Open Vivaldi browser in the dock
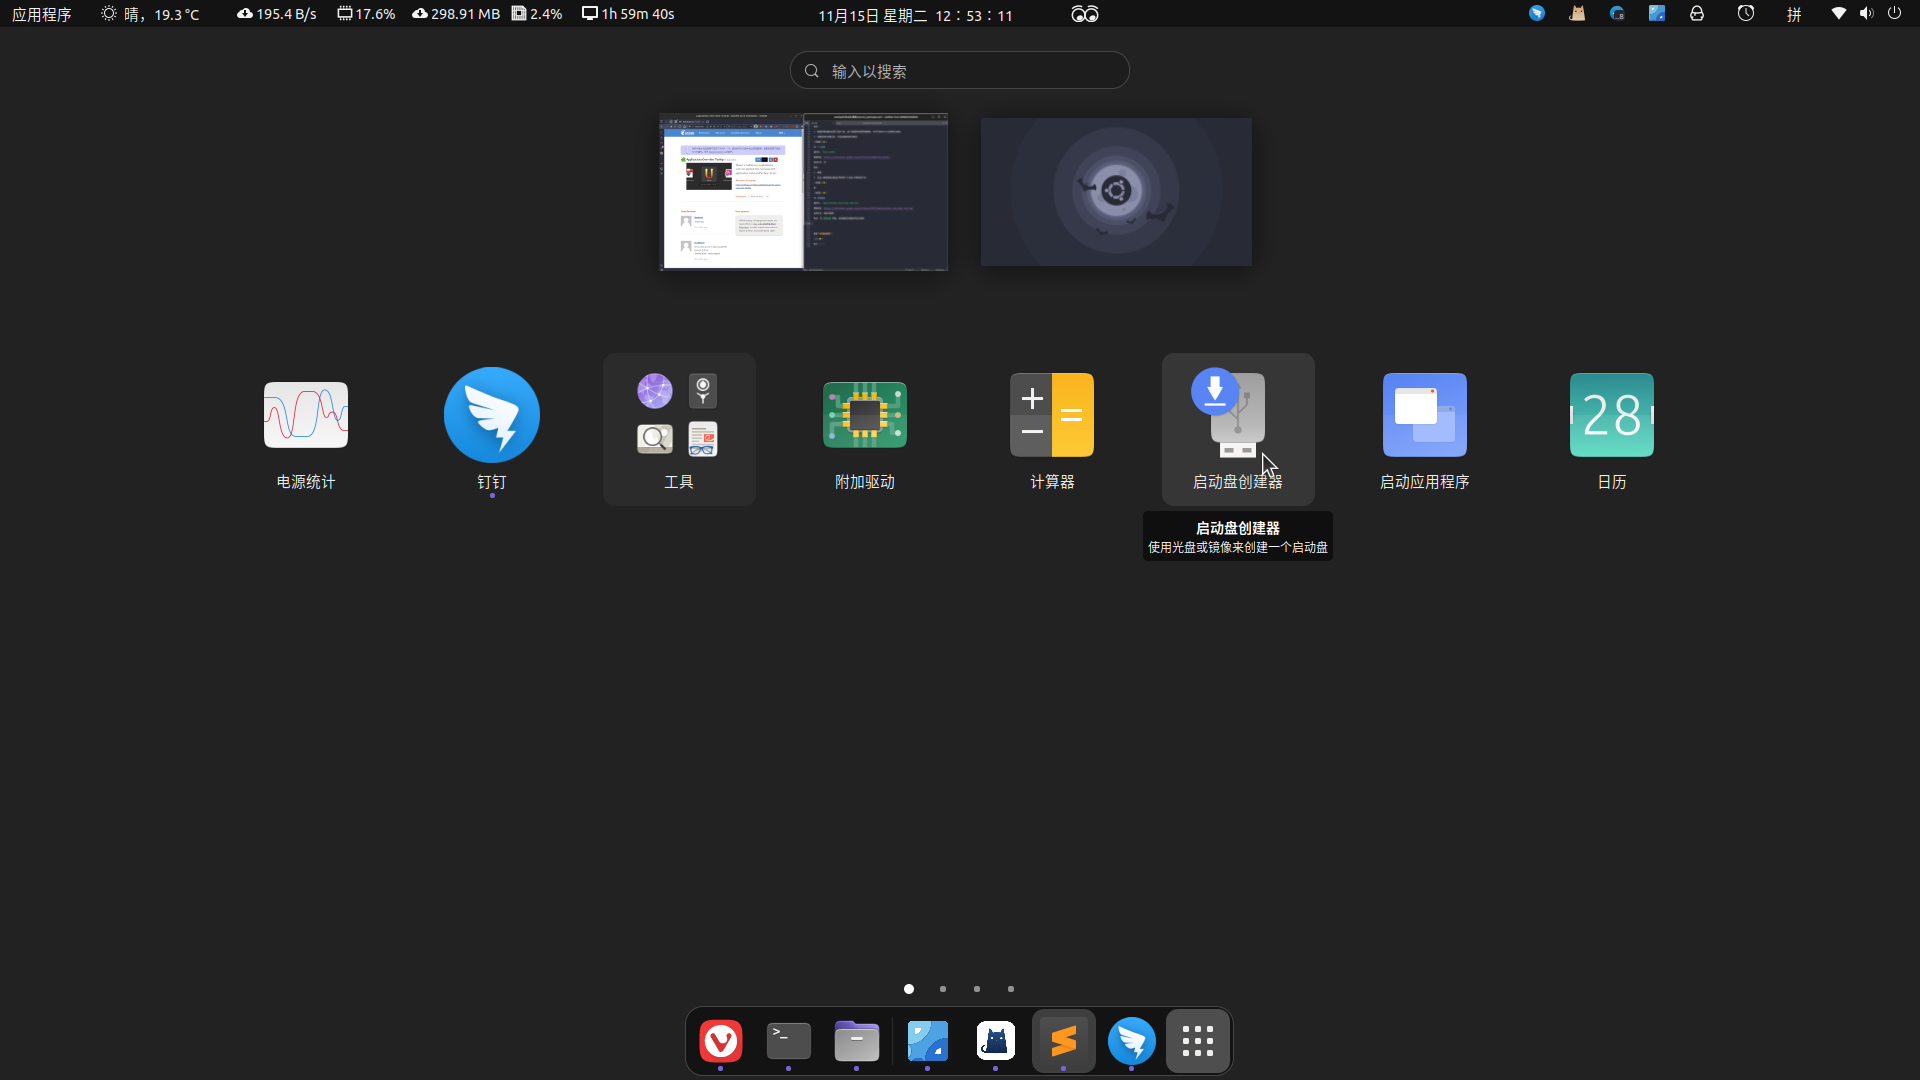This screenshot has height=1080, width=1920. [x=721, y=1041]
